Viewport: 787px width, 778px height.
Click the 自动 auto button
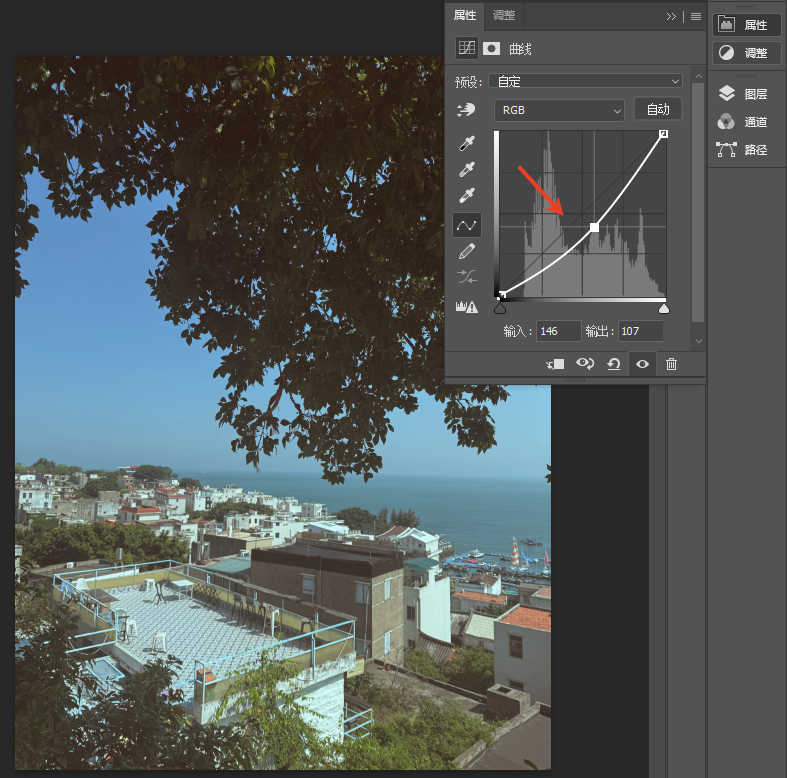pyautogui.click(x=658, y=109)
